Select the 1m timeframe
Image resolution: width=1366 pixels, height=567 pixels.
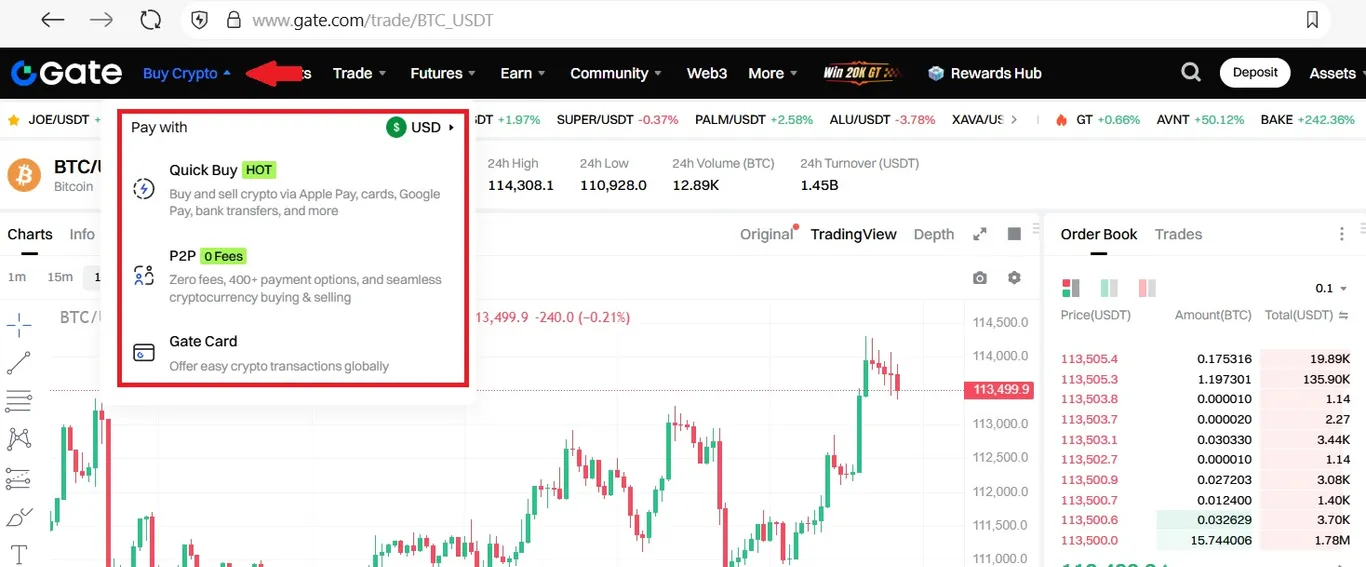[x=17, y=277]
